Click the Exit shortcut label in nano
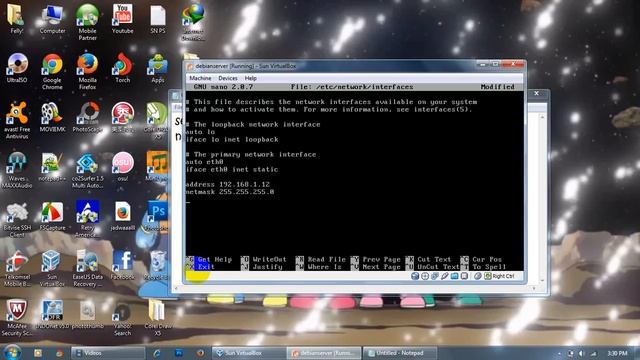The image size is (640, 360). coord(206,267)
